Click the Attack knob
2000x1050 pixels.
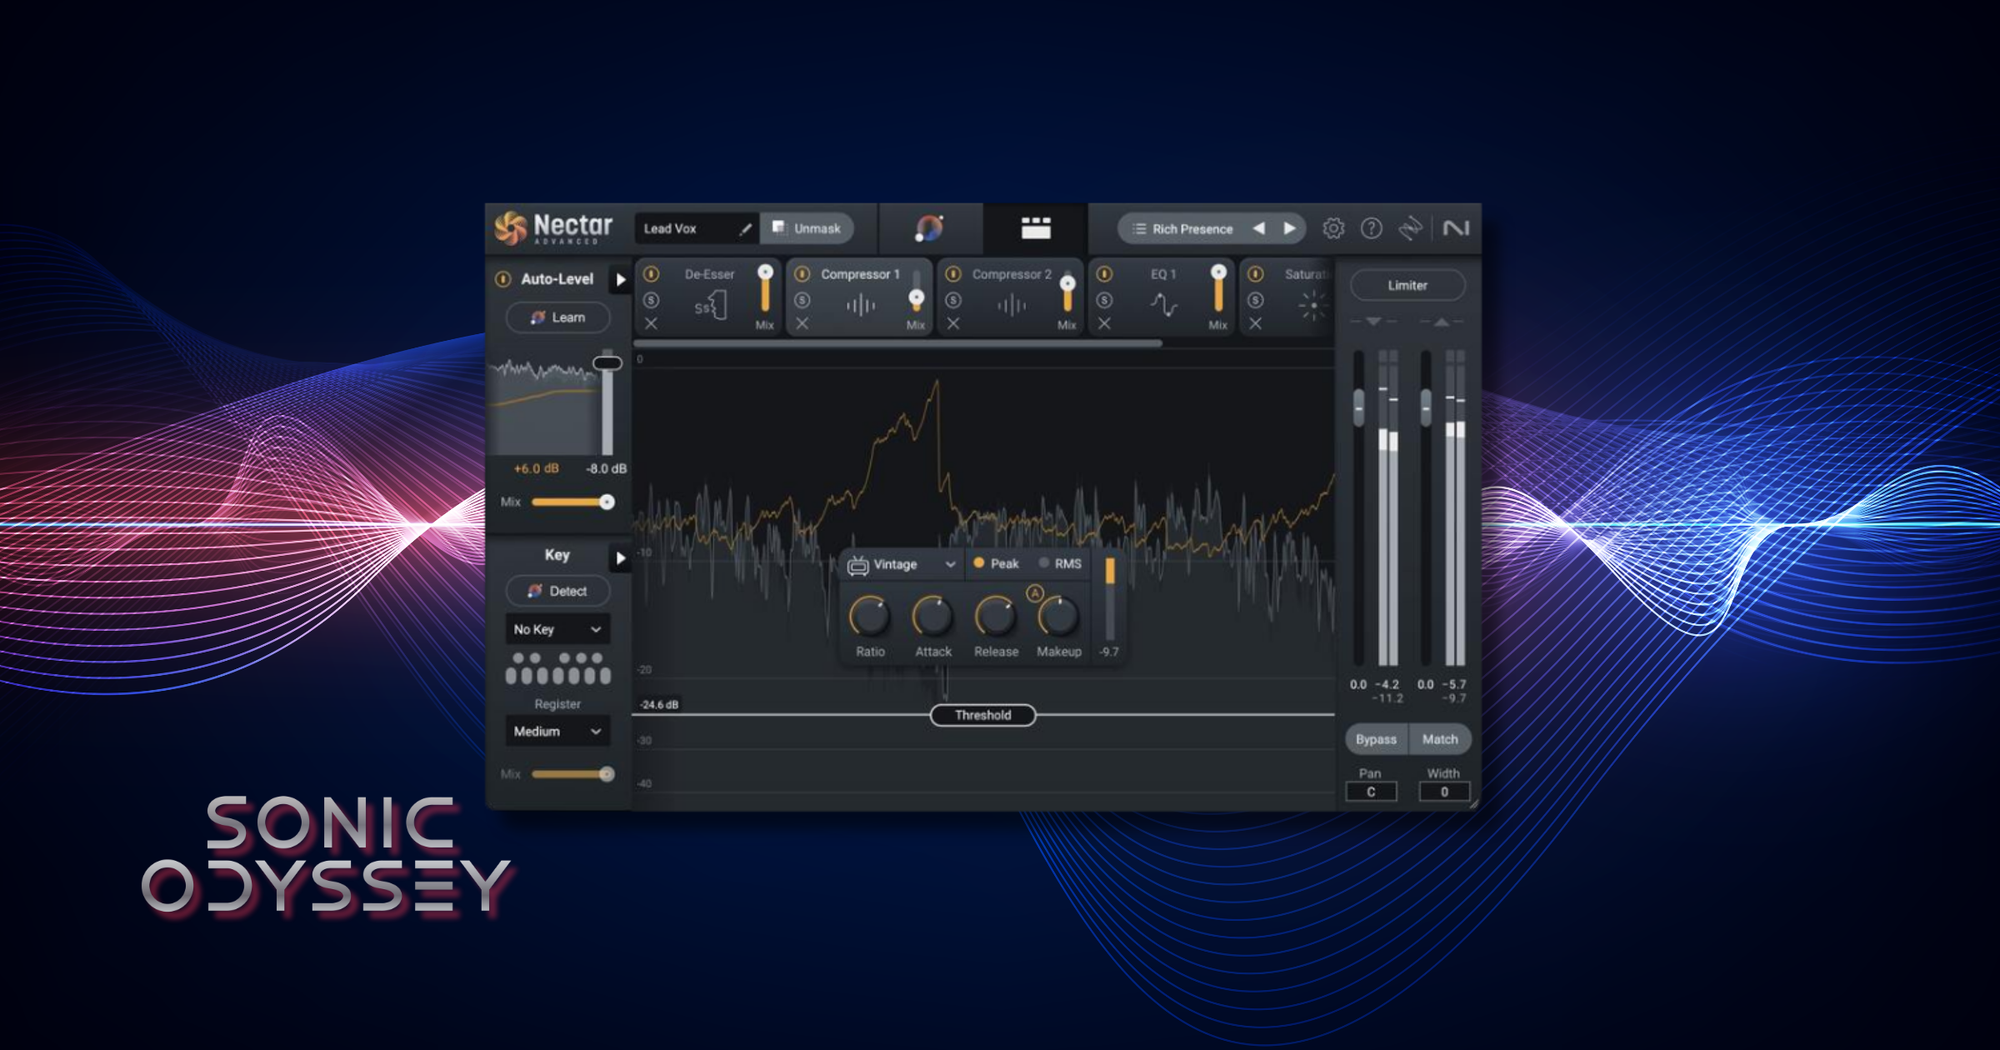click(x=933, y=617)
